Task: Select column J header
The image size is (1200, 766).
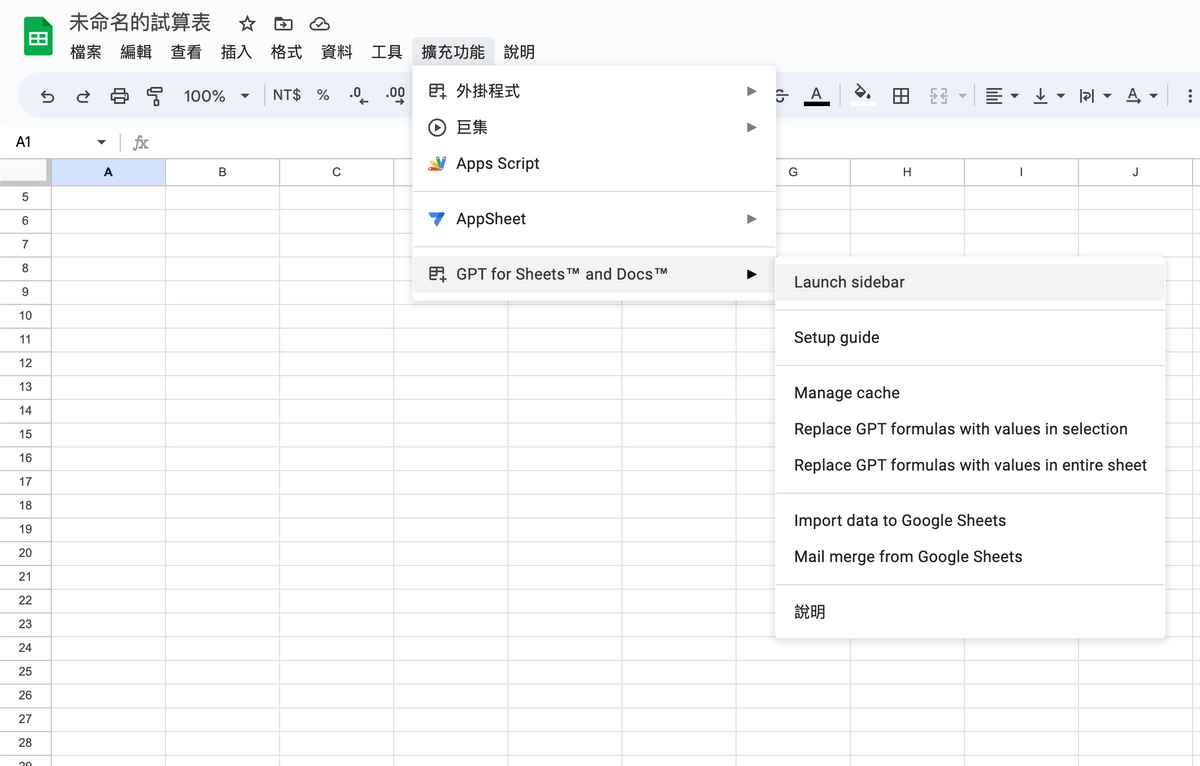Action: point(1135,172)
